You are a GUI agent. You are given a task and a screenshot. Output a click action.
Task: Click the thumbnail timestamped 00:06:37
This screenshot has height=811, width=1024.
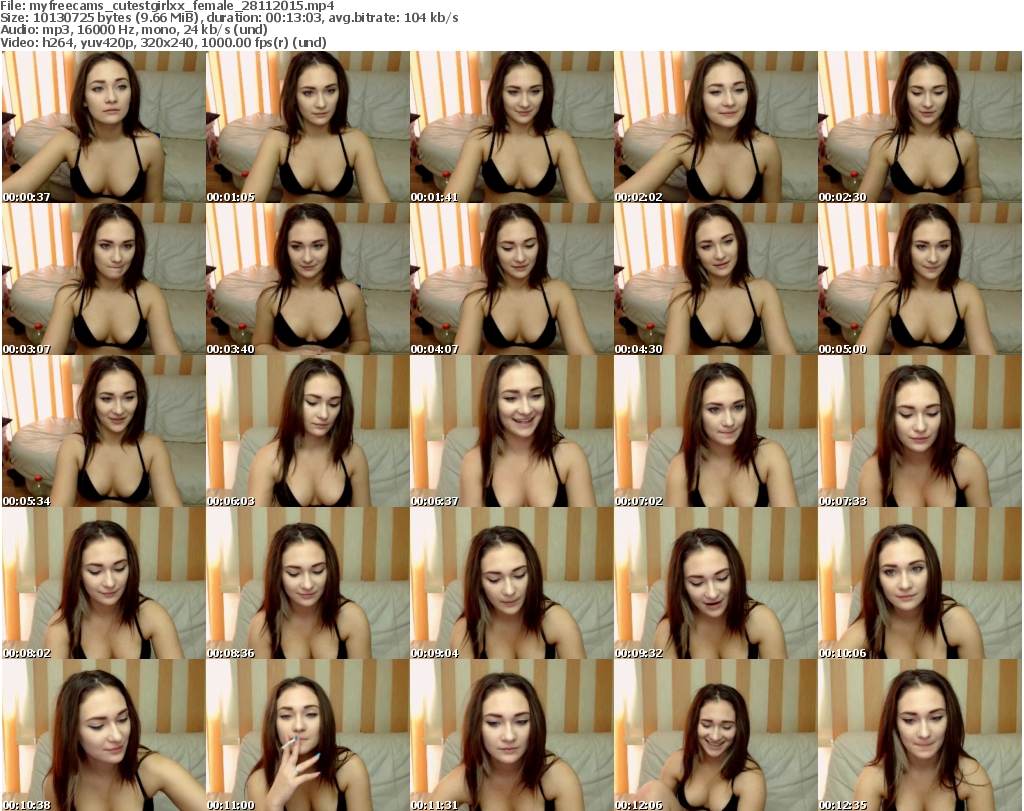coord(512,431)
